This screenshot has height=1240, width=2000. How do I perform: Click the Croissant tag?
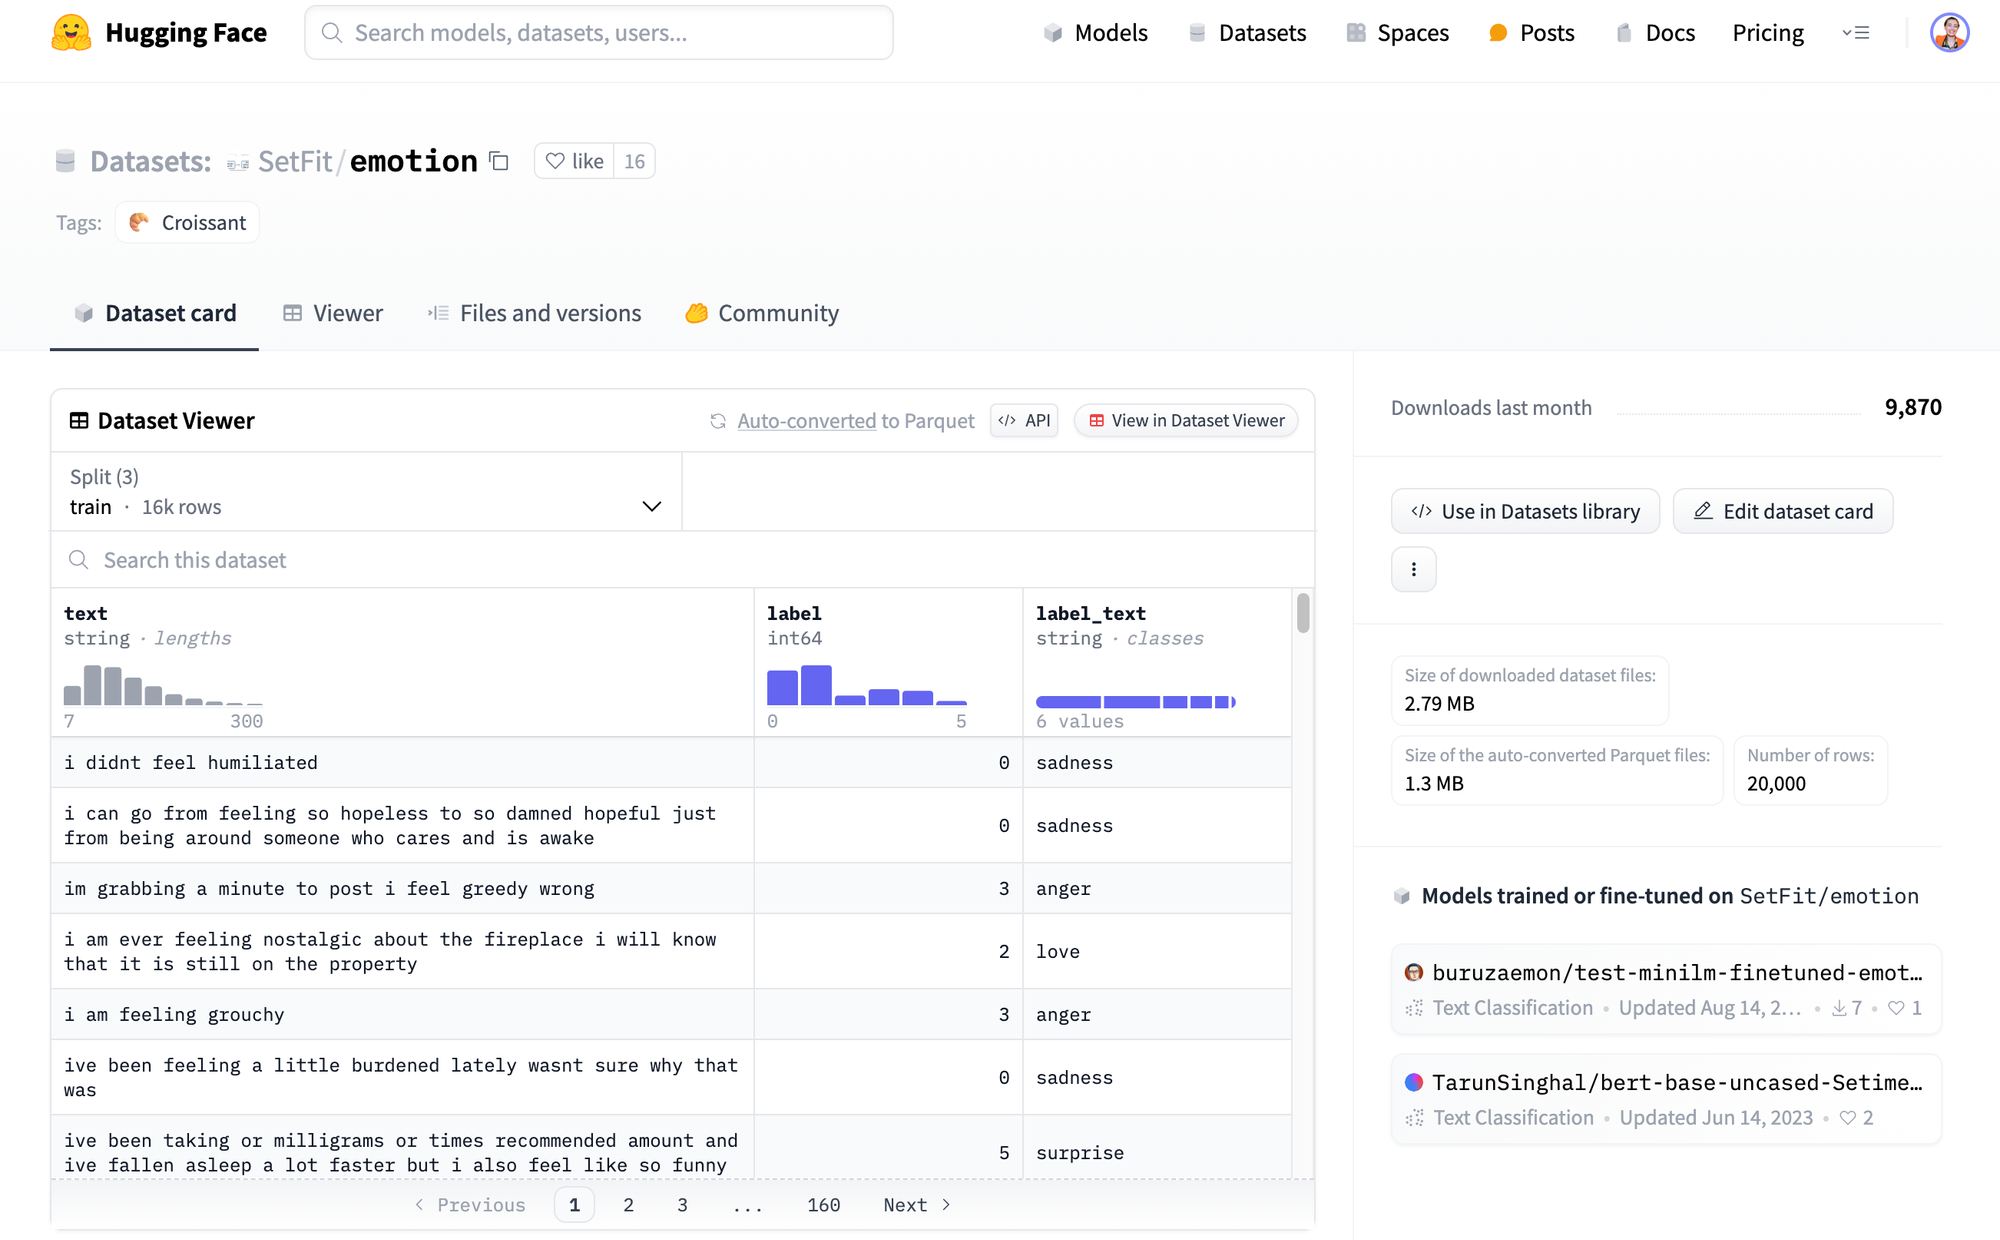point(188,222)
